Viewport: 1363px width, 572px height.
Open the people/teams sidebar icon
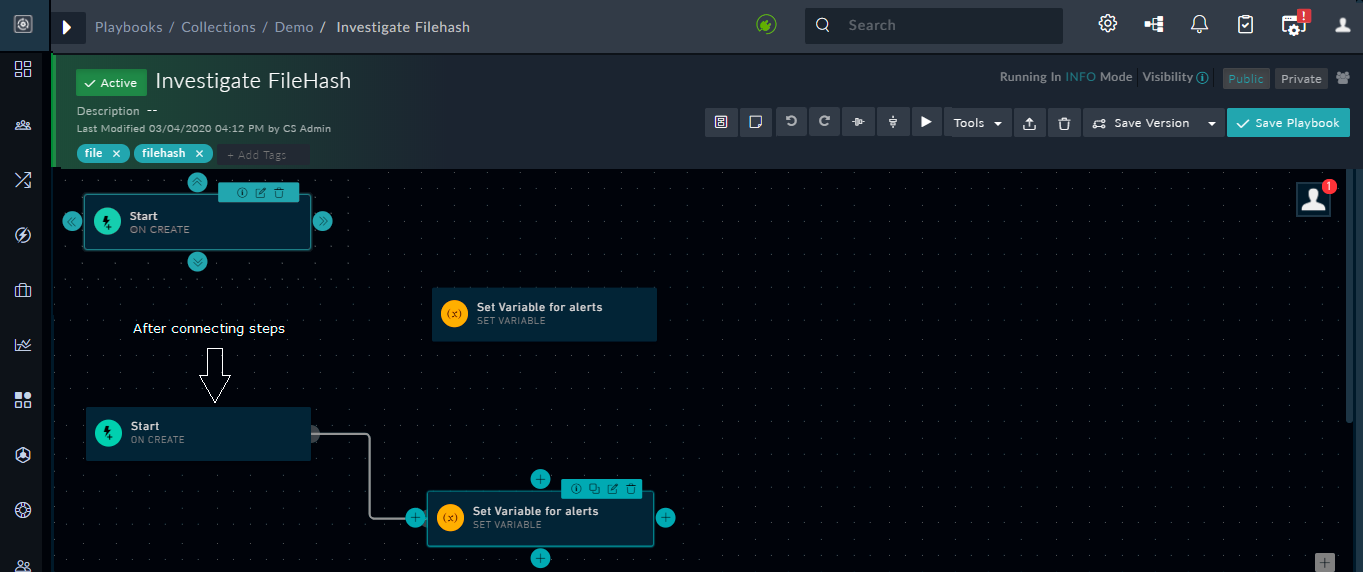pyautogui.click(x=22, y=125)
